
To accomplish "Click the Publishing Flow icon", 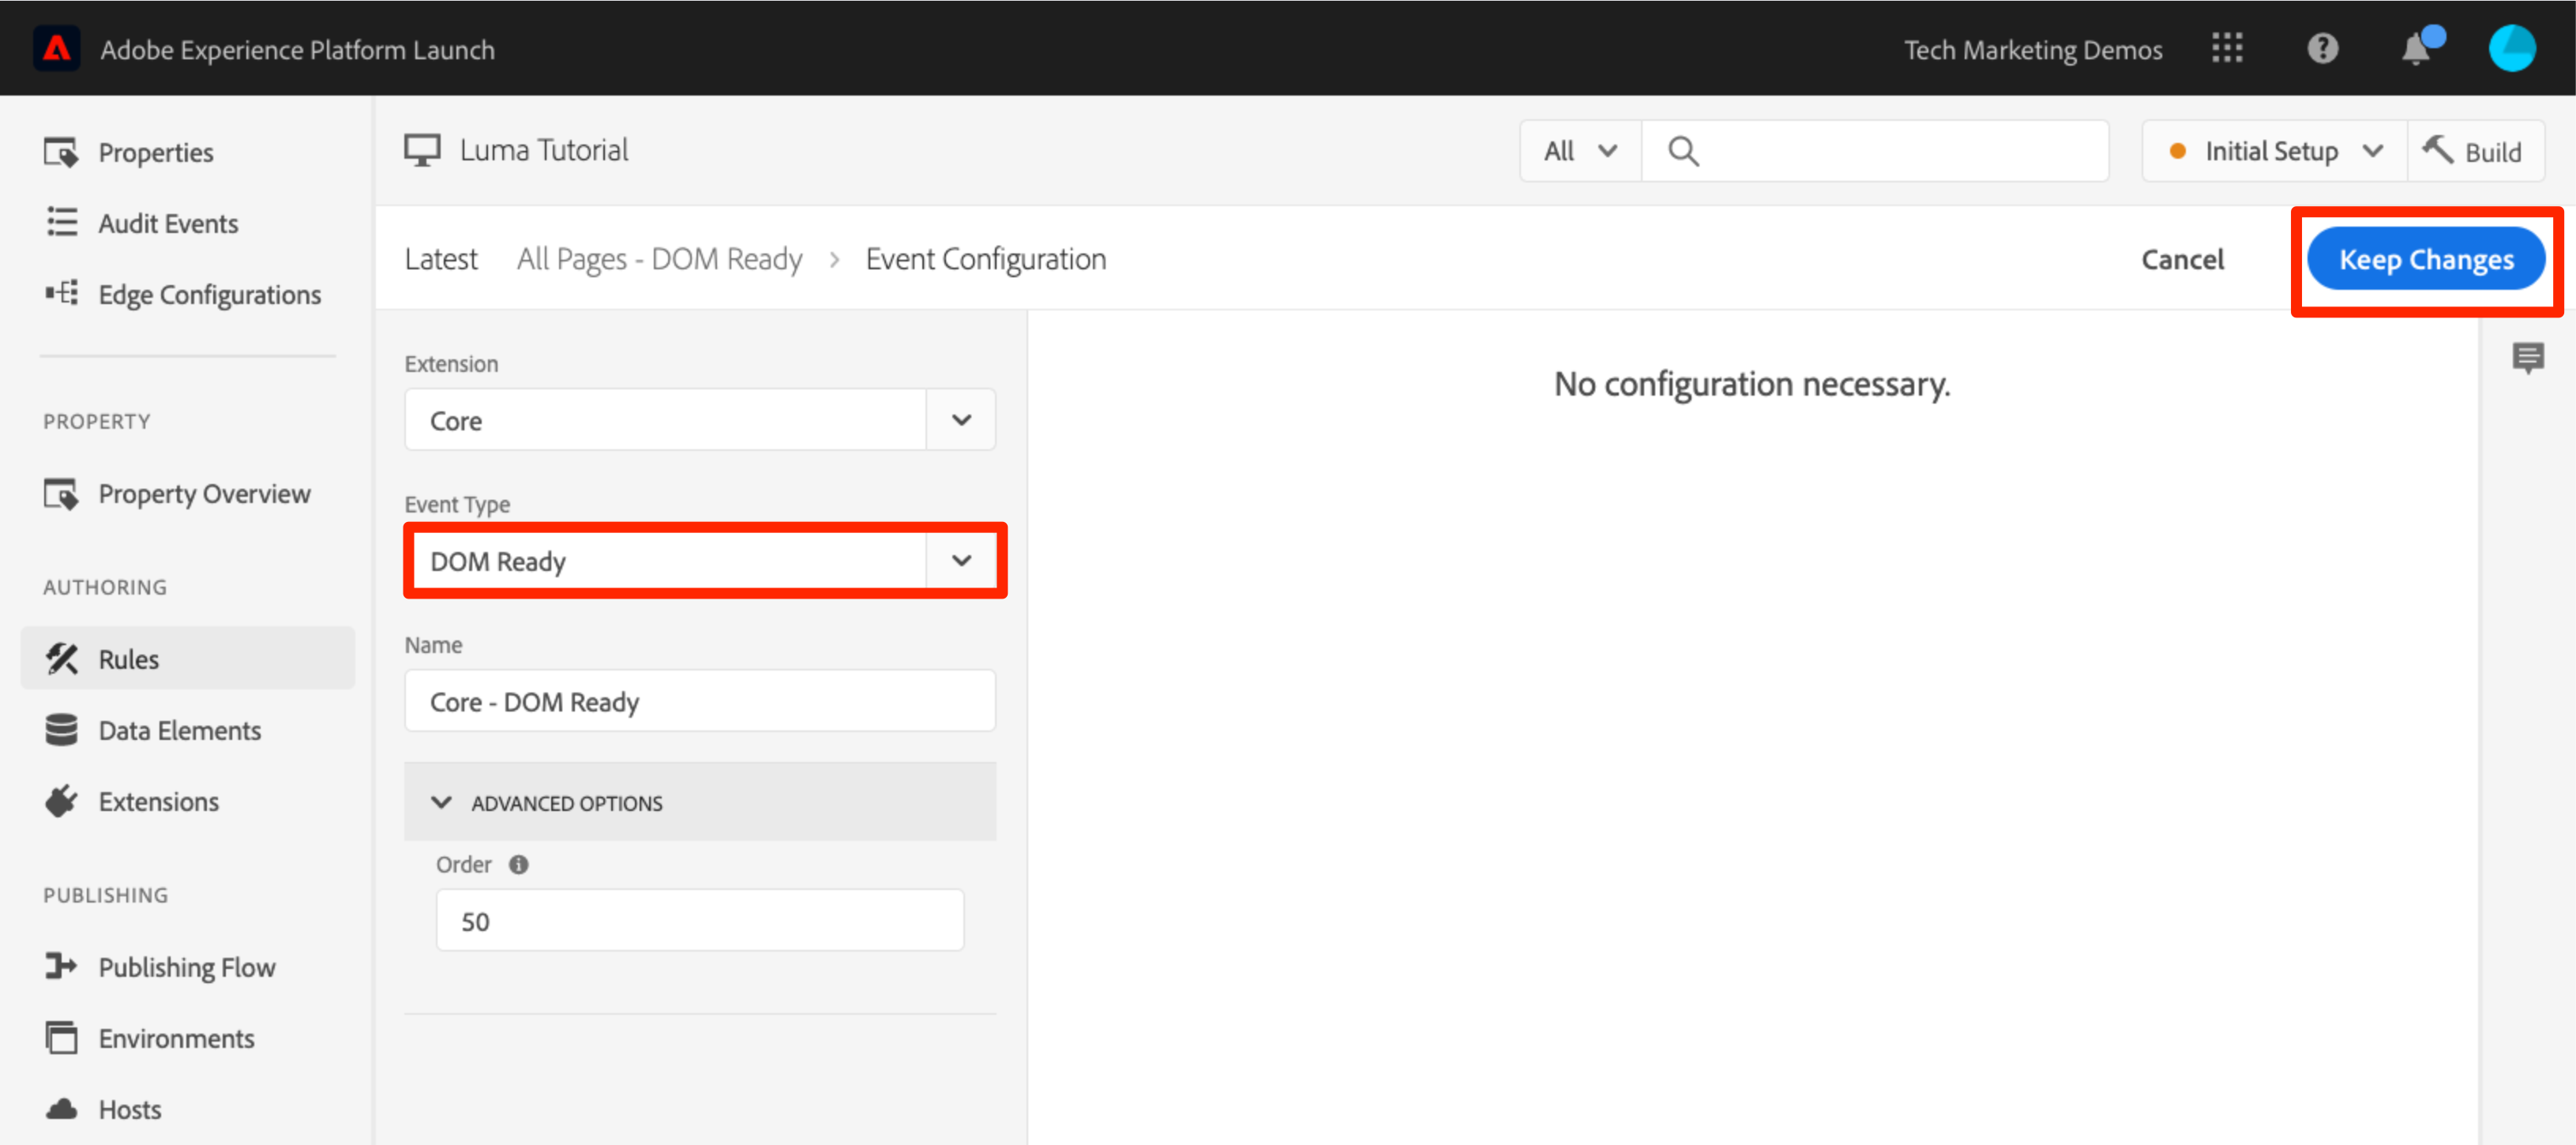I will click(59, 966).
